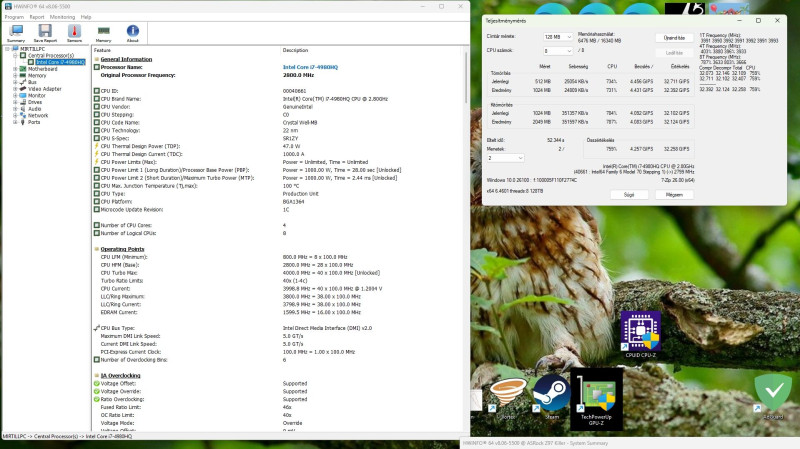
Task: Click the Motherboard tree icon
Action: point(22,68)
